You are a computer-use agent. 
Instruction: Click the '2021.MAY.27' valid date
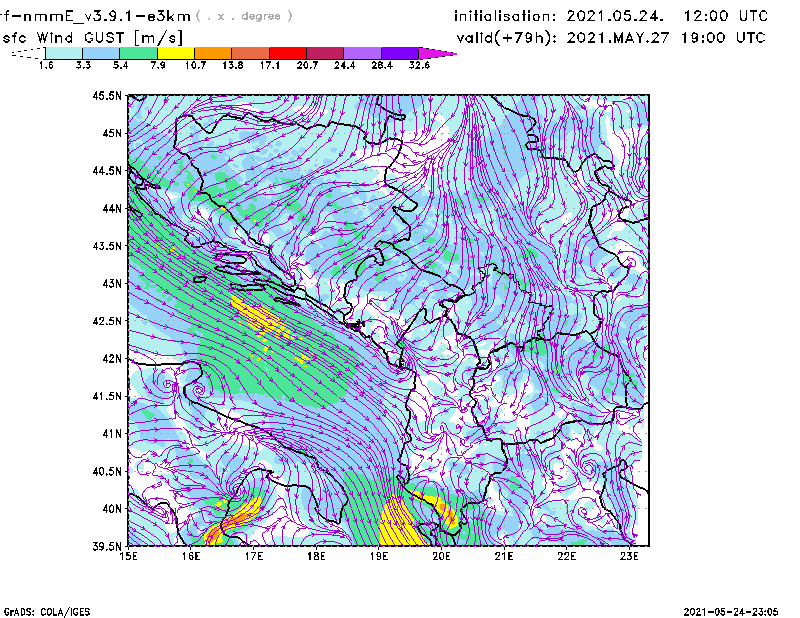point(618,38)
